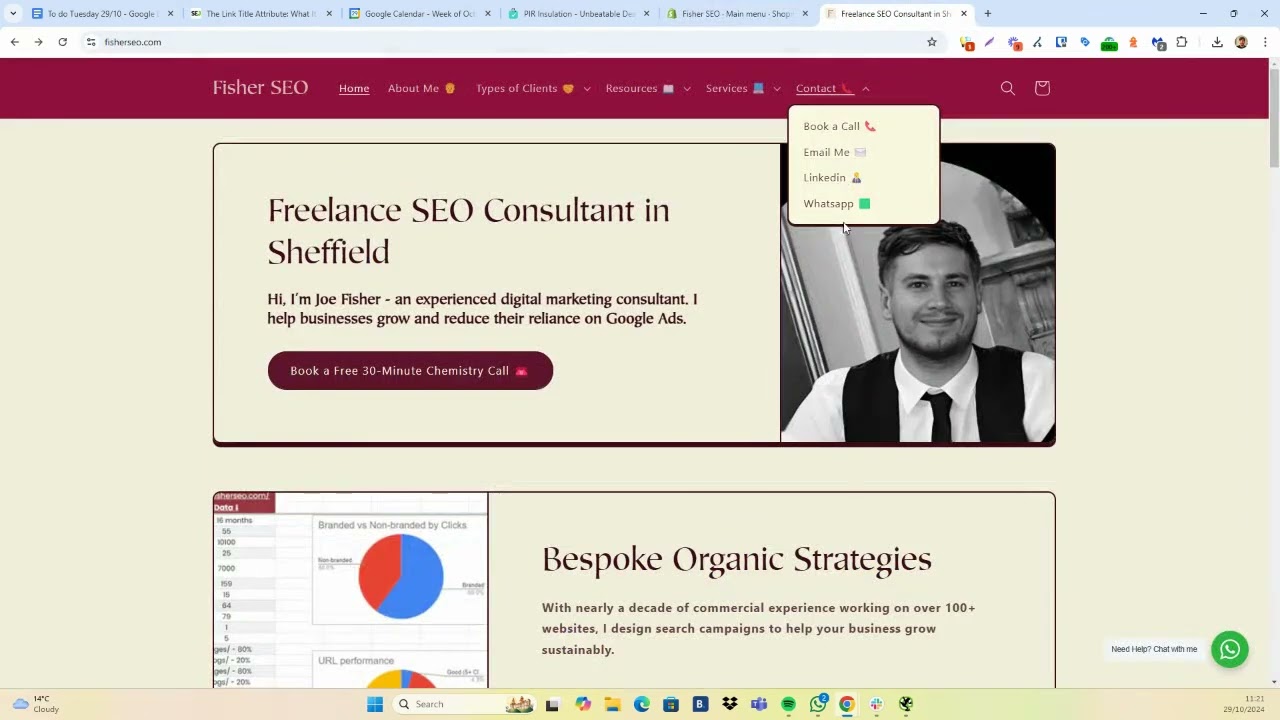Click the orange chess-piece extension icon

pyautogui.click(x=1133, y=42)
